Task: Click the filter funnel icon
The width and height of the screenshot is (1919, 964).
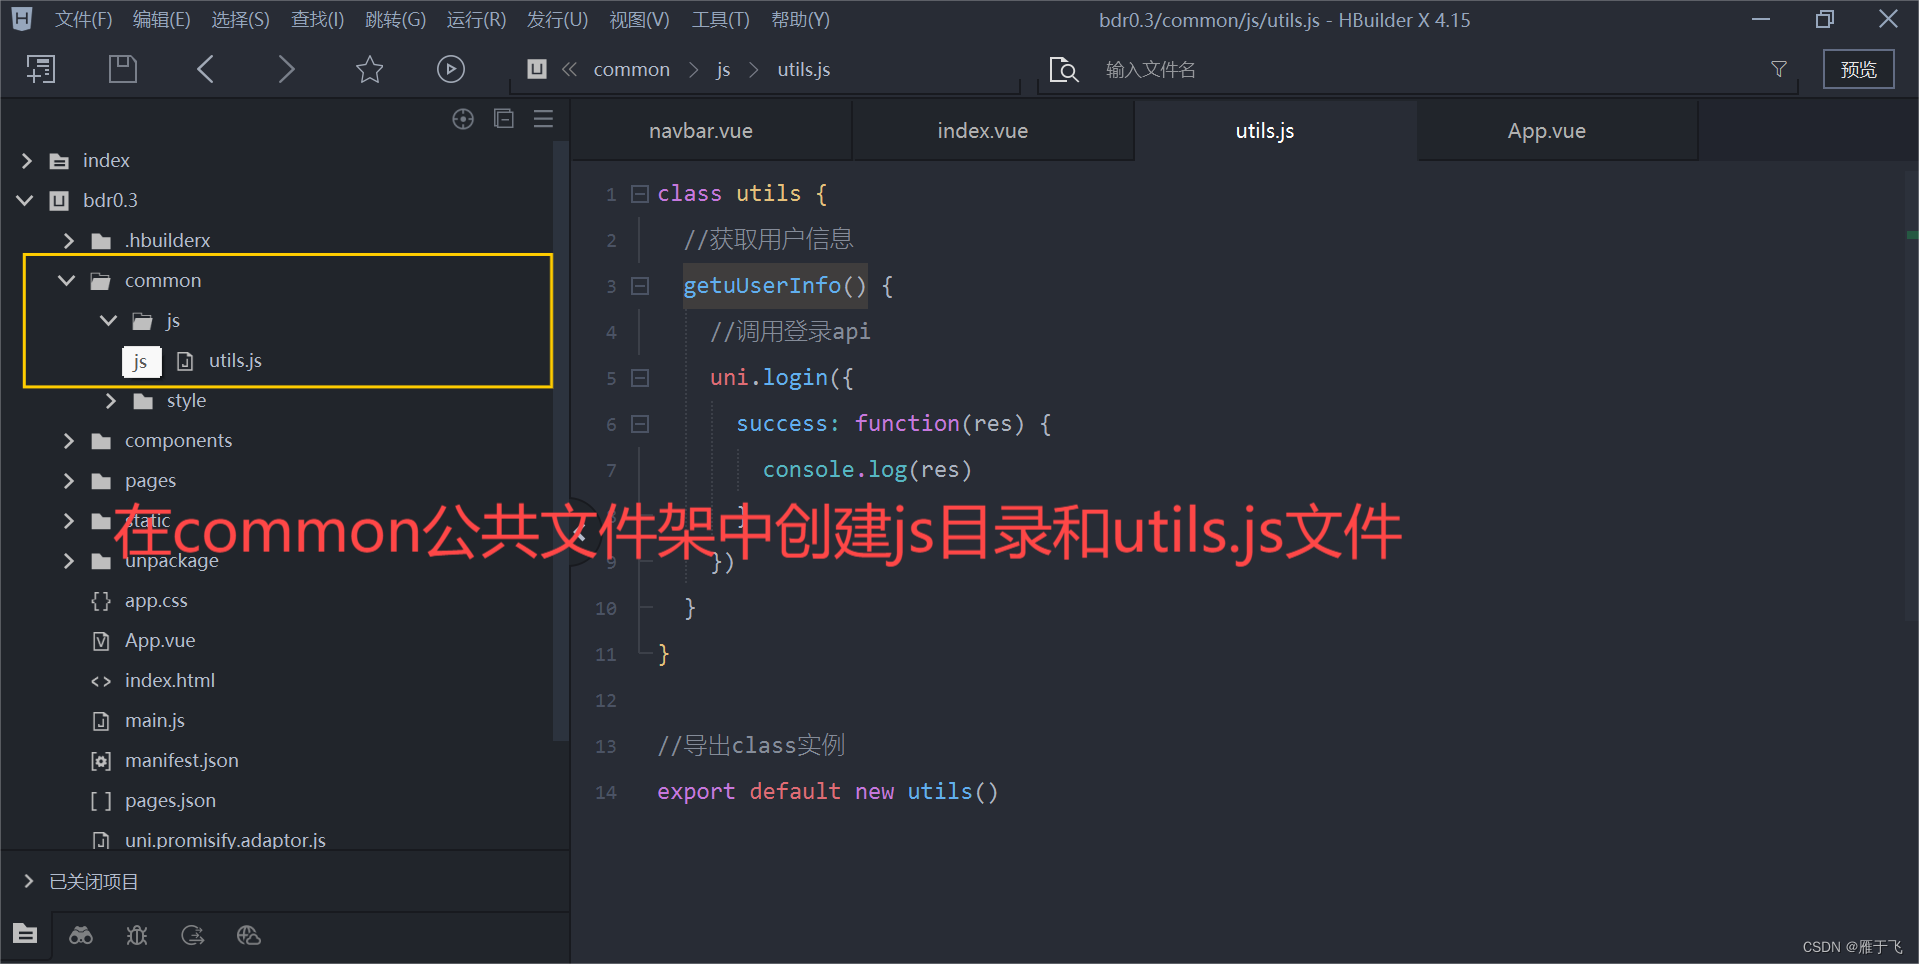Action: (x=1779, y=69)
